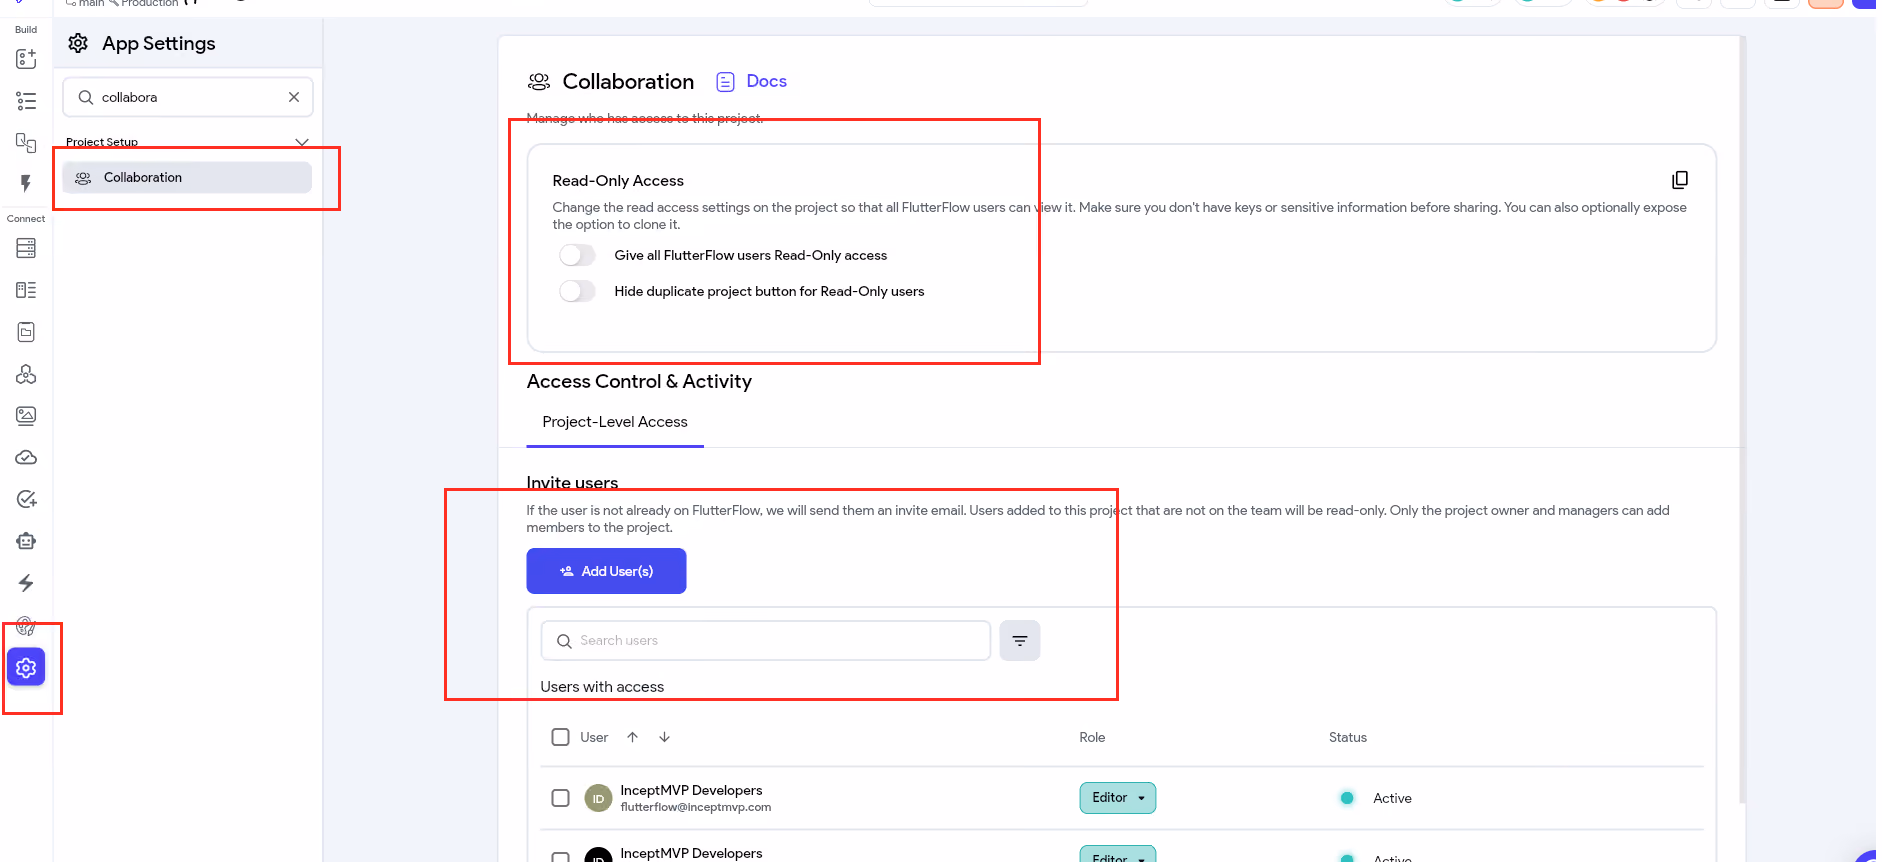This screenshot has height=862, width=1882.
Task: Toggle Give all FlutterFlow users Read-Only access
Action: 577,255
